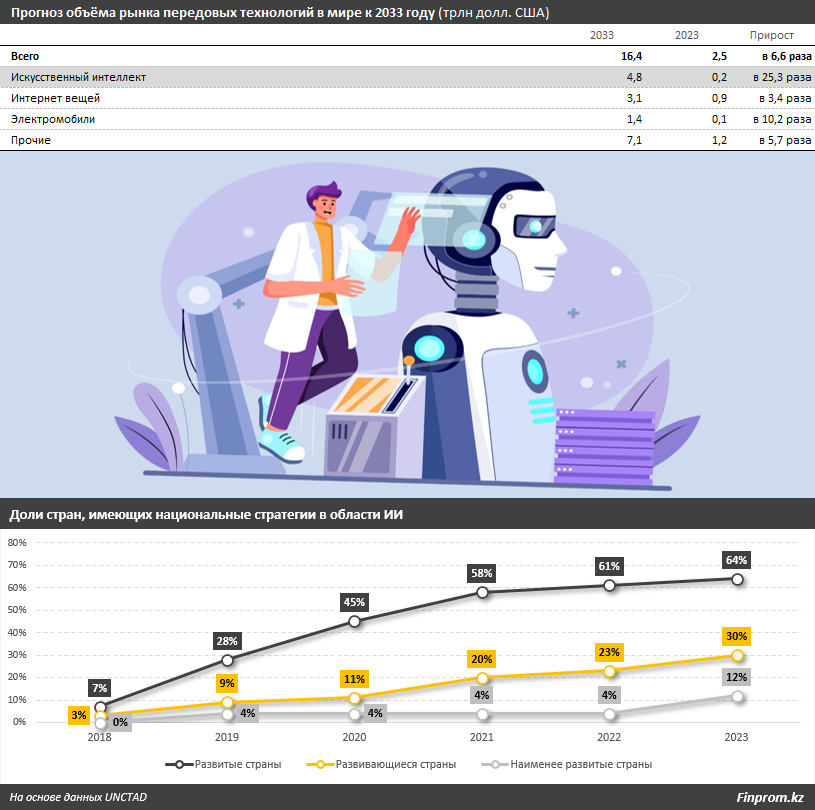Click the purple server stack in the illustration
The height and width of the screenshot is (810, 815).
click(603, 446)
